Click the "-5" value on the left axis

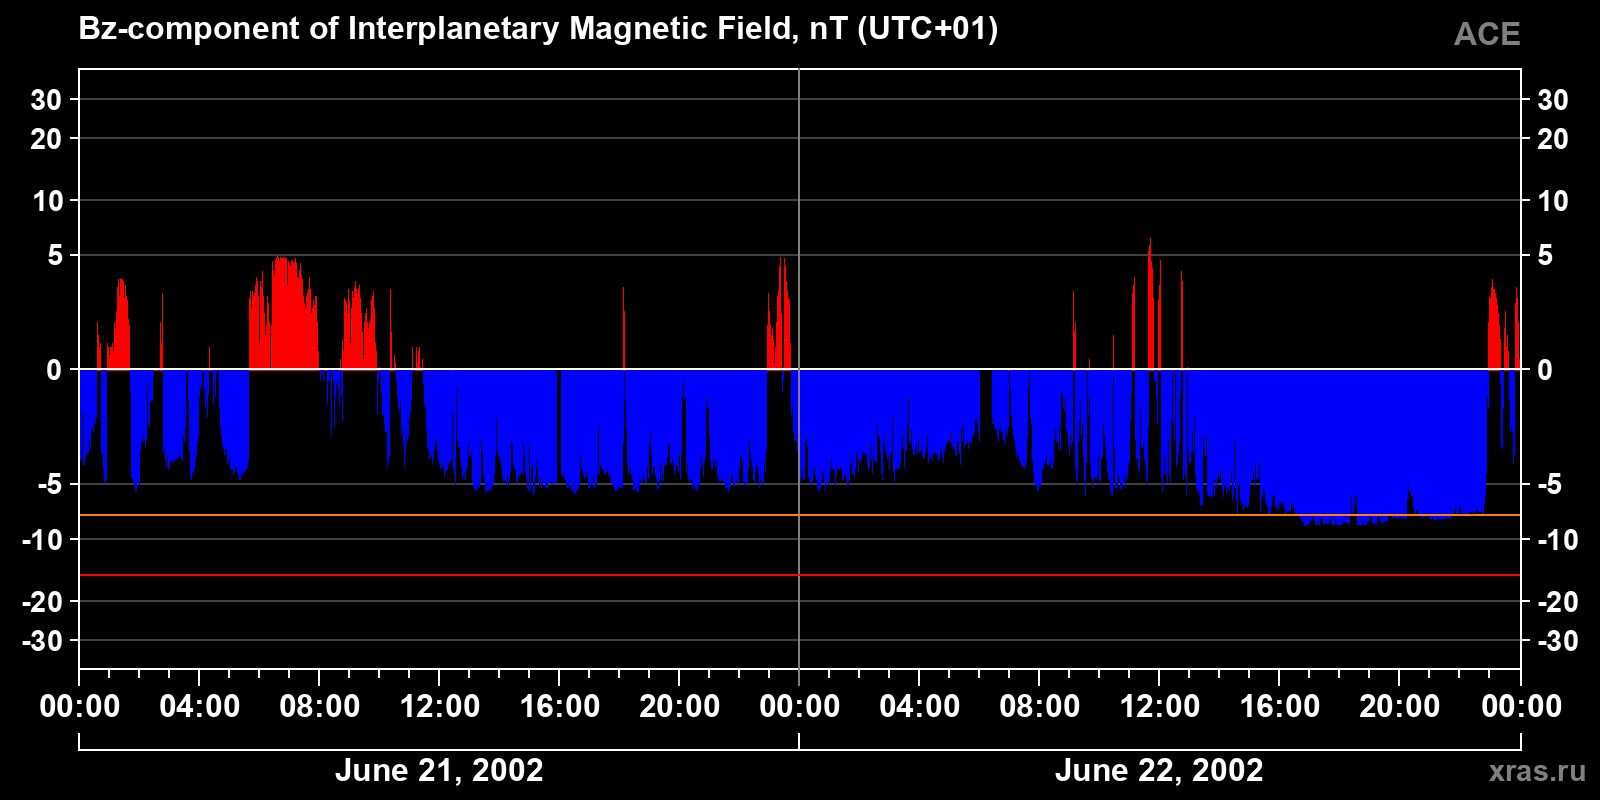coord(50,485)
